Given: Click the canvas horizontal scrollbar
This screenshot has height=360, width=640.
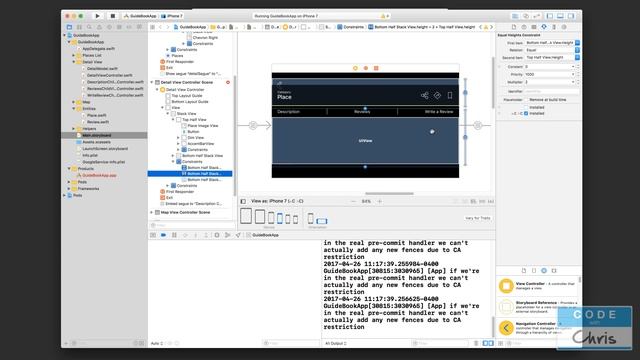Looking at the screenshot, I should 389,193.
